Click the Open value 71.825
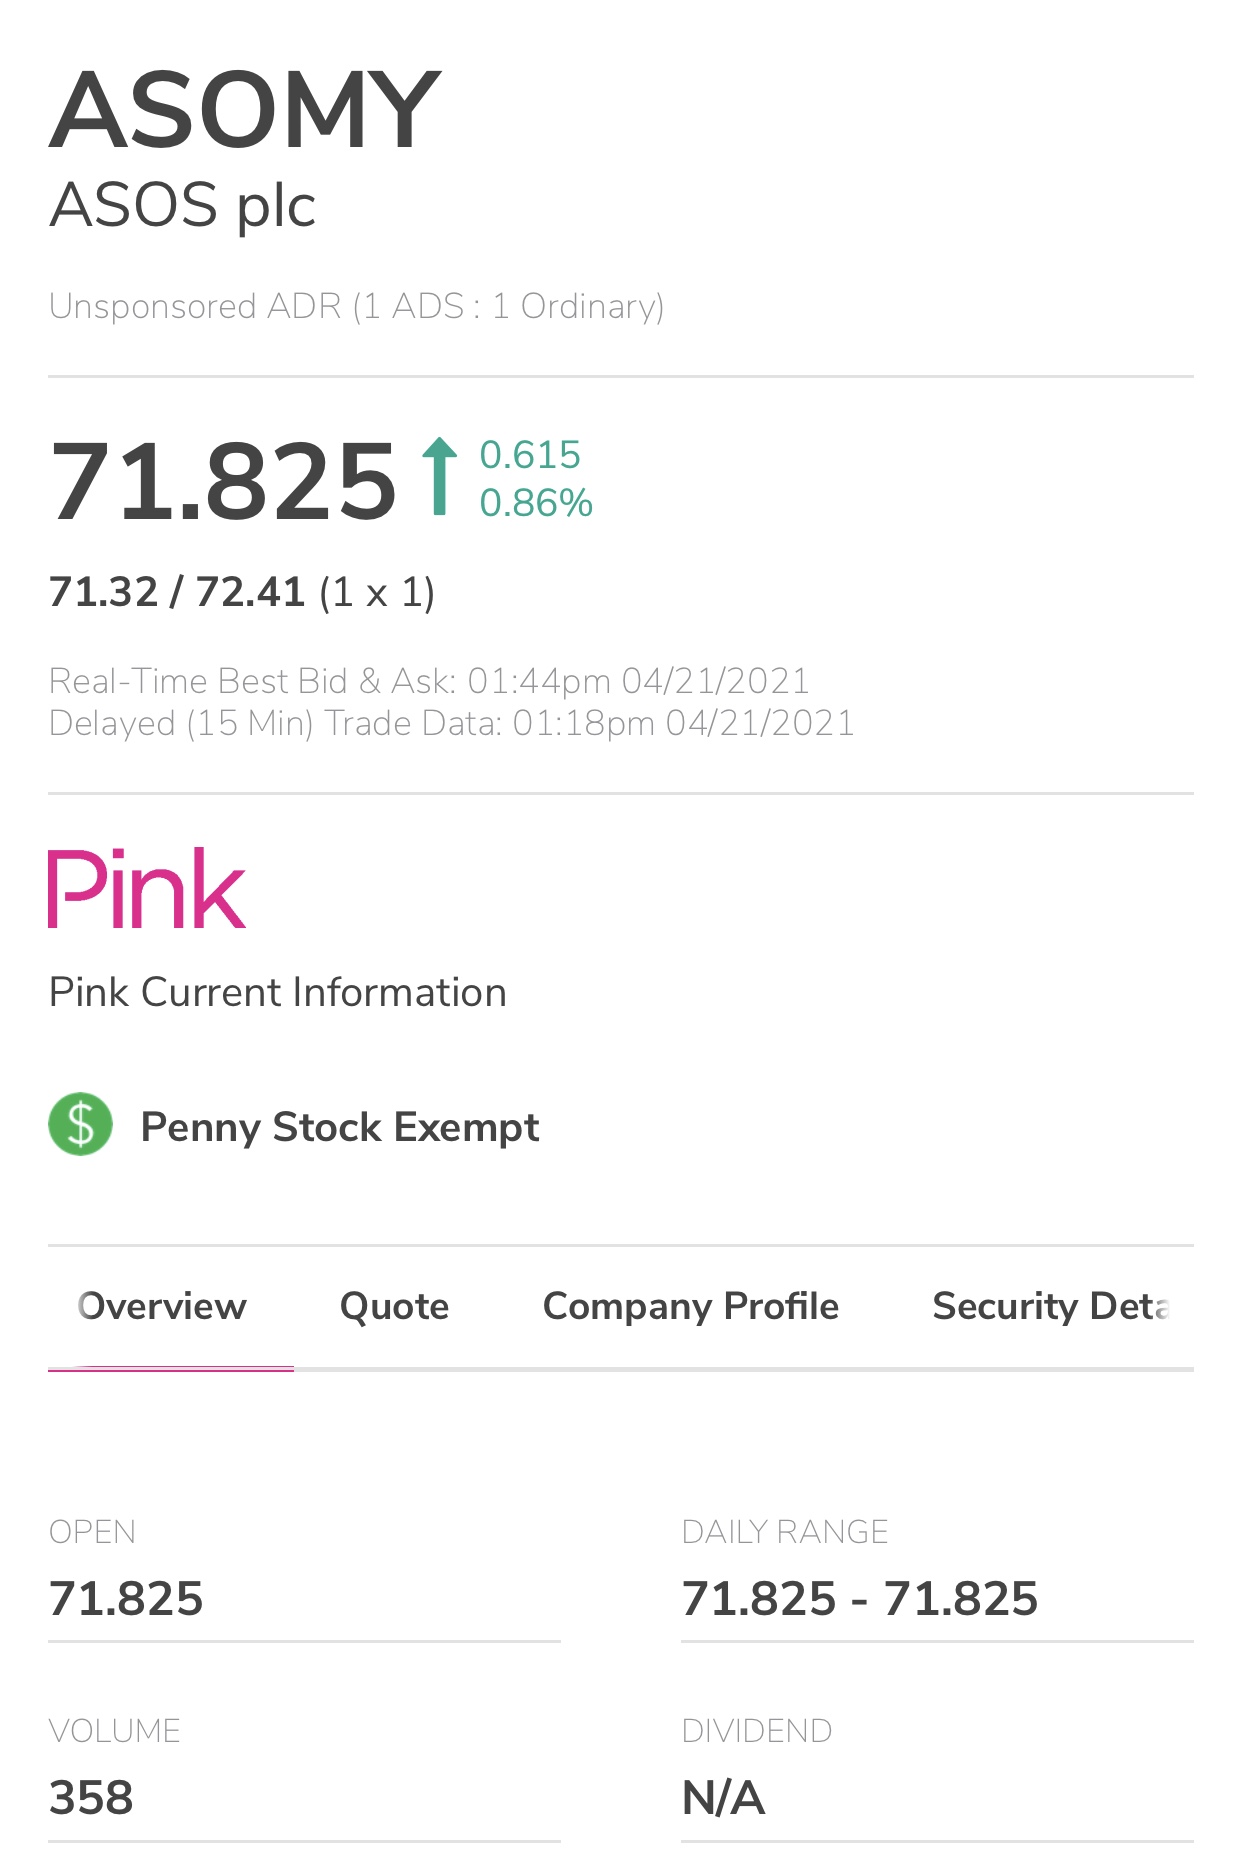Viewport: 1242px width, 1872px height. [126, 1598]
